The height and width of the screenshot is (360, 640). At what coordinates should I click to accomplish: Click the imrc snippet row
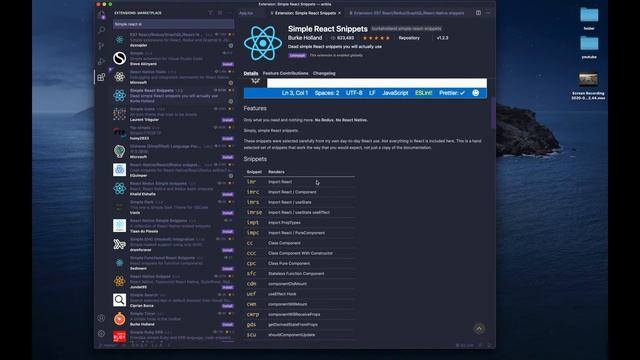pyautogui.click(x=299, y=192)
